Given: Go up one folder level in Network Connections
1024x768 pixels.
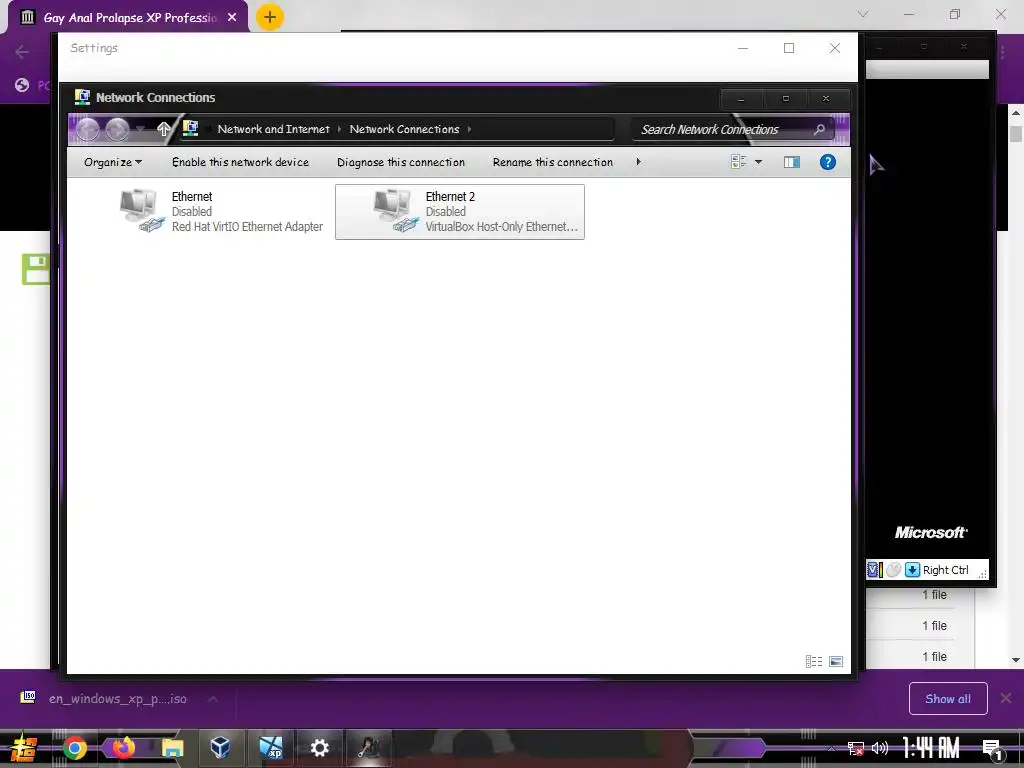Looking at the screenshot, I should click(x=163, y=129).
